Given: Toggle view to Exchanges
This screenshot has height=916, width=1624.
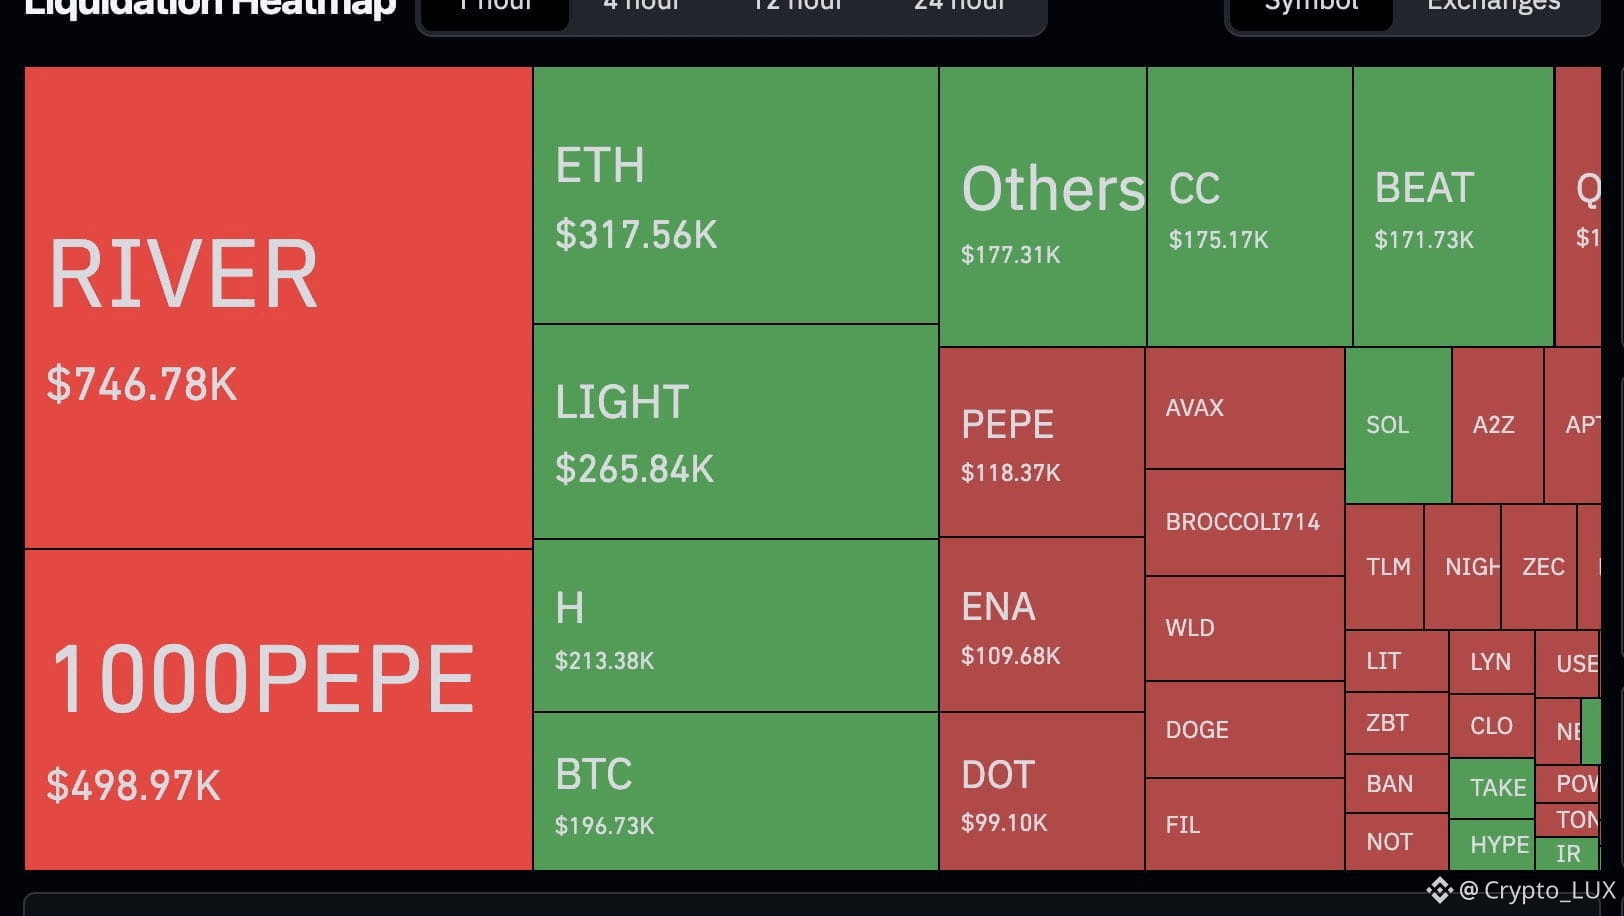Looking at the screenshot, I should [x=1493, y=8].
